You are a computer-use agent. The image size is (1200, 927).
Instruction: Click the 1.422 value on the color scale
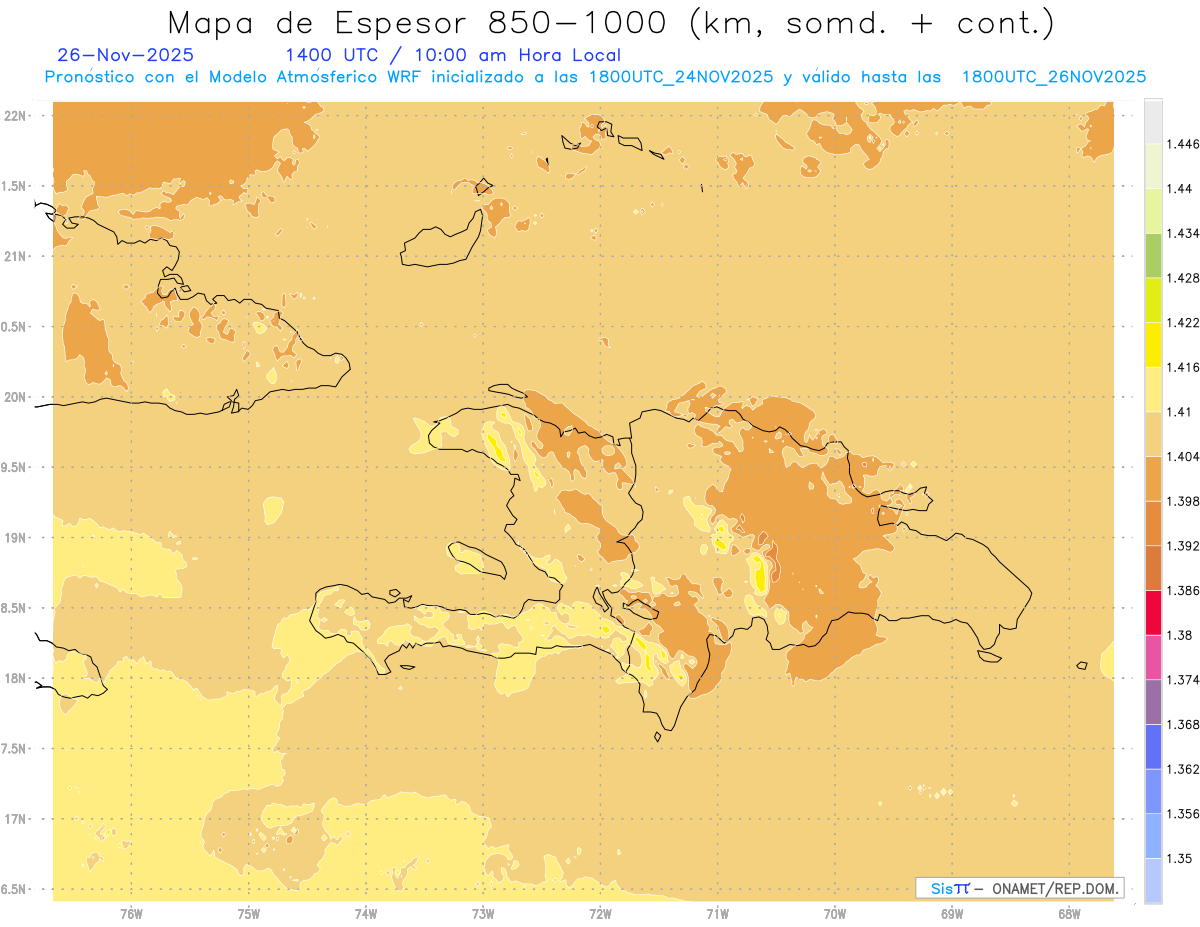[x=1183, y=323]
